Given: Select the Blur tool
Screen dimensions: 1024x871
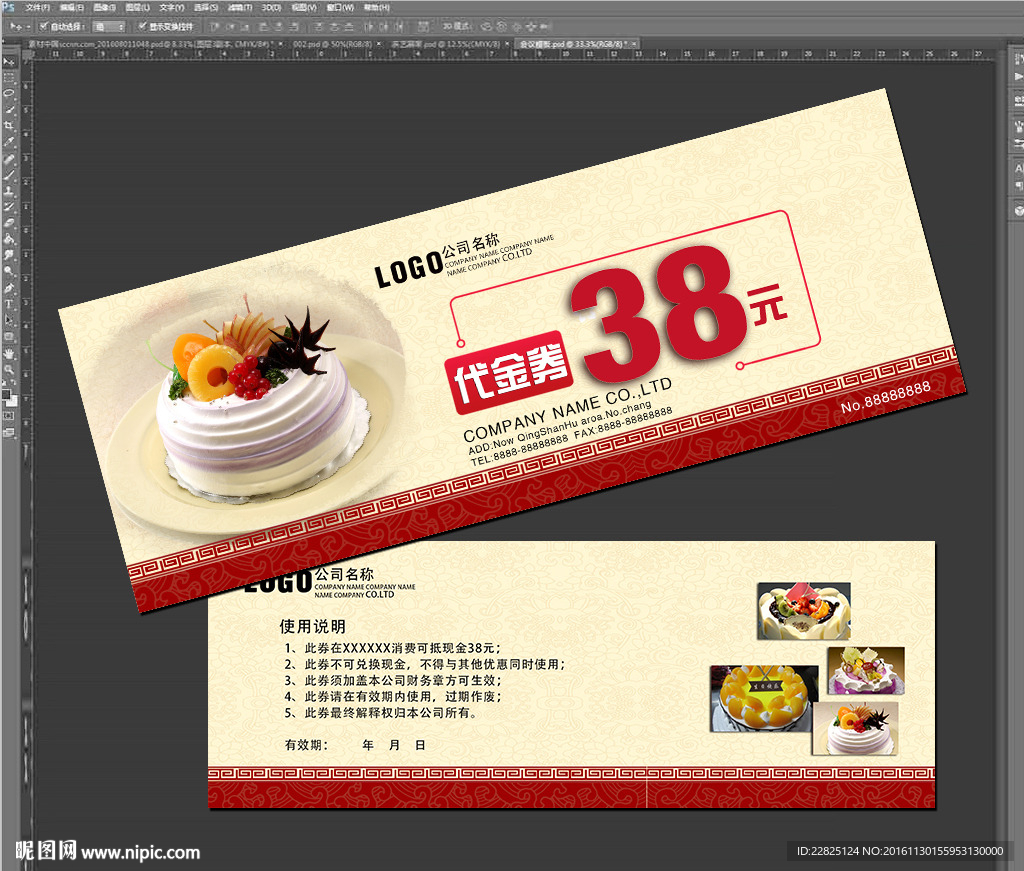Looking at the screenshot, I should pos(9,254).
